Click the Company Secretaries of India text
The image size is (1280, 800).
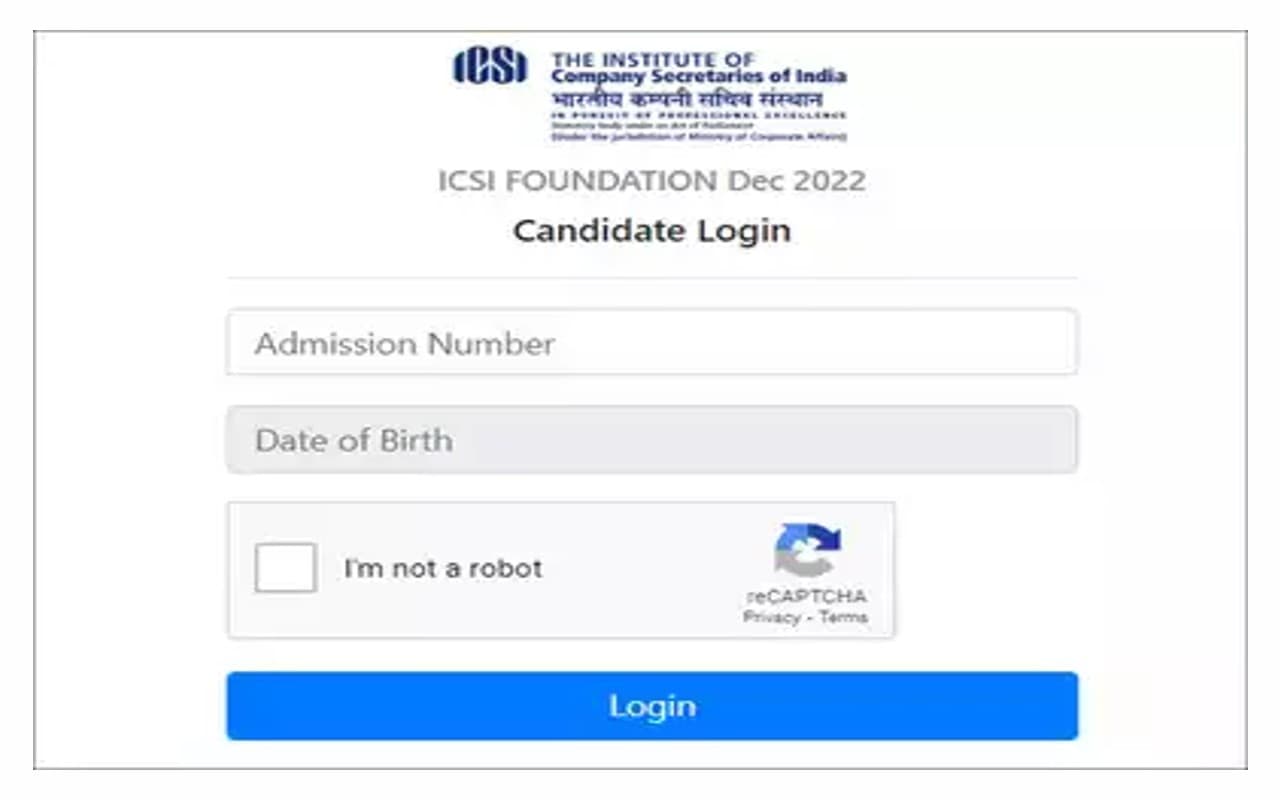click(700, 74)
